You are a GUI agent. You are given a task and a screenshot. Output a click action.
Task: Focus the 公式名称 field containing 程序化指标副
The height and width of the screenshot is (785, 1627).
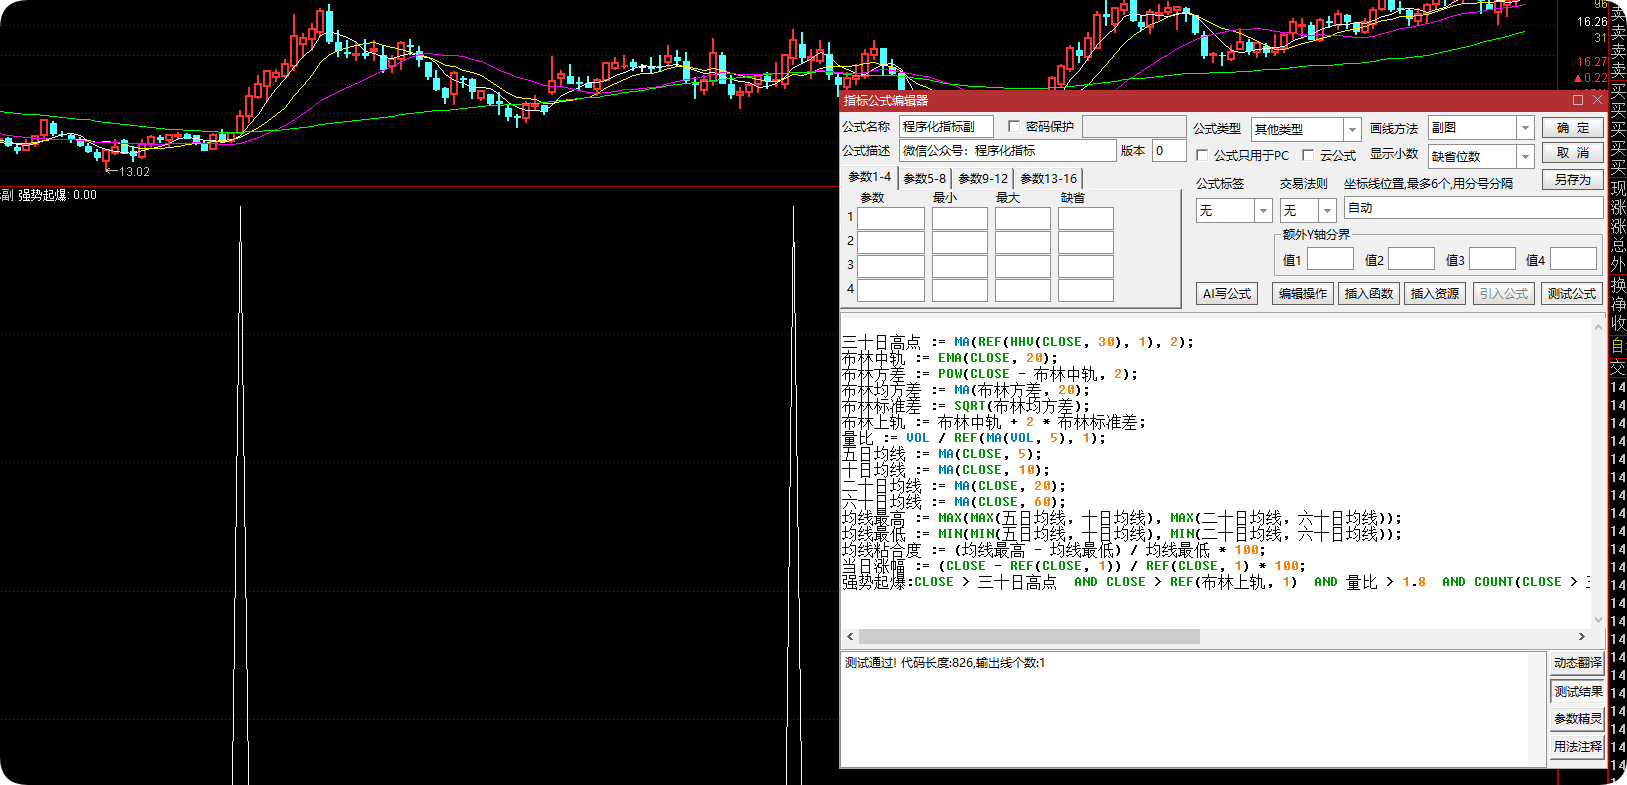946,126
